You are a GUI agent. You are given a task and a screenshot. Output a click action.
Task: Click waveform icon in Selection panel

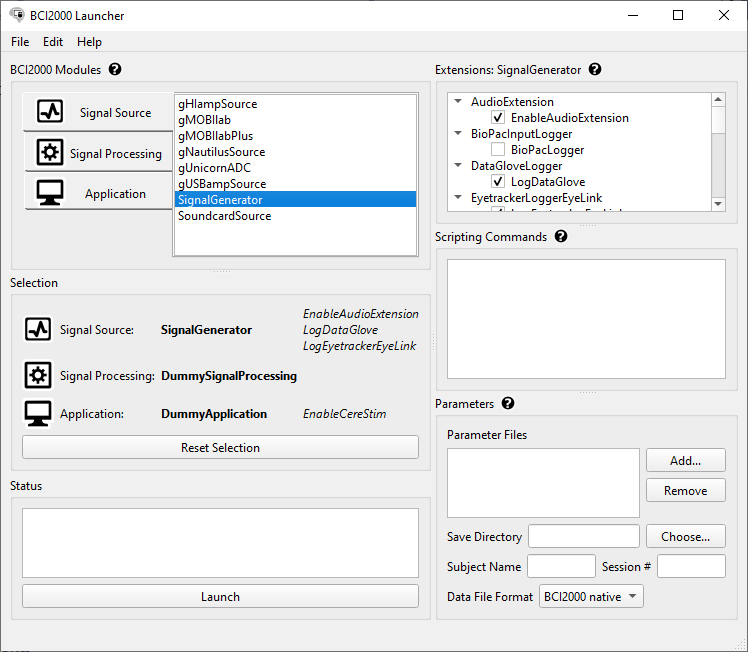click(38, 329)
